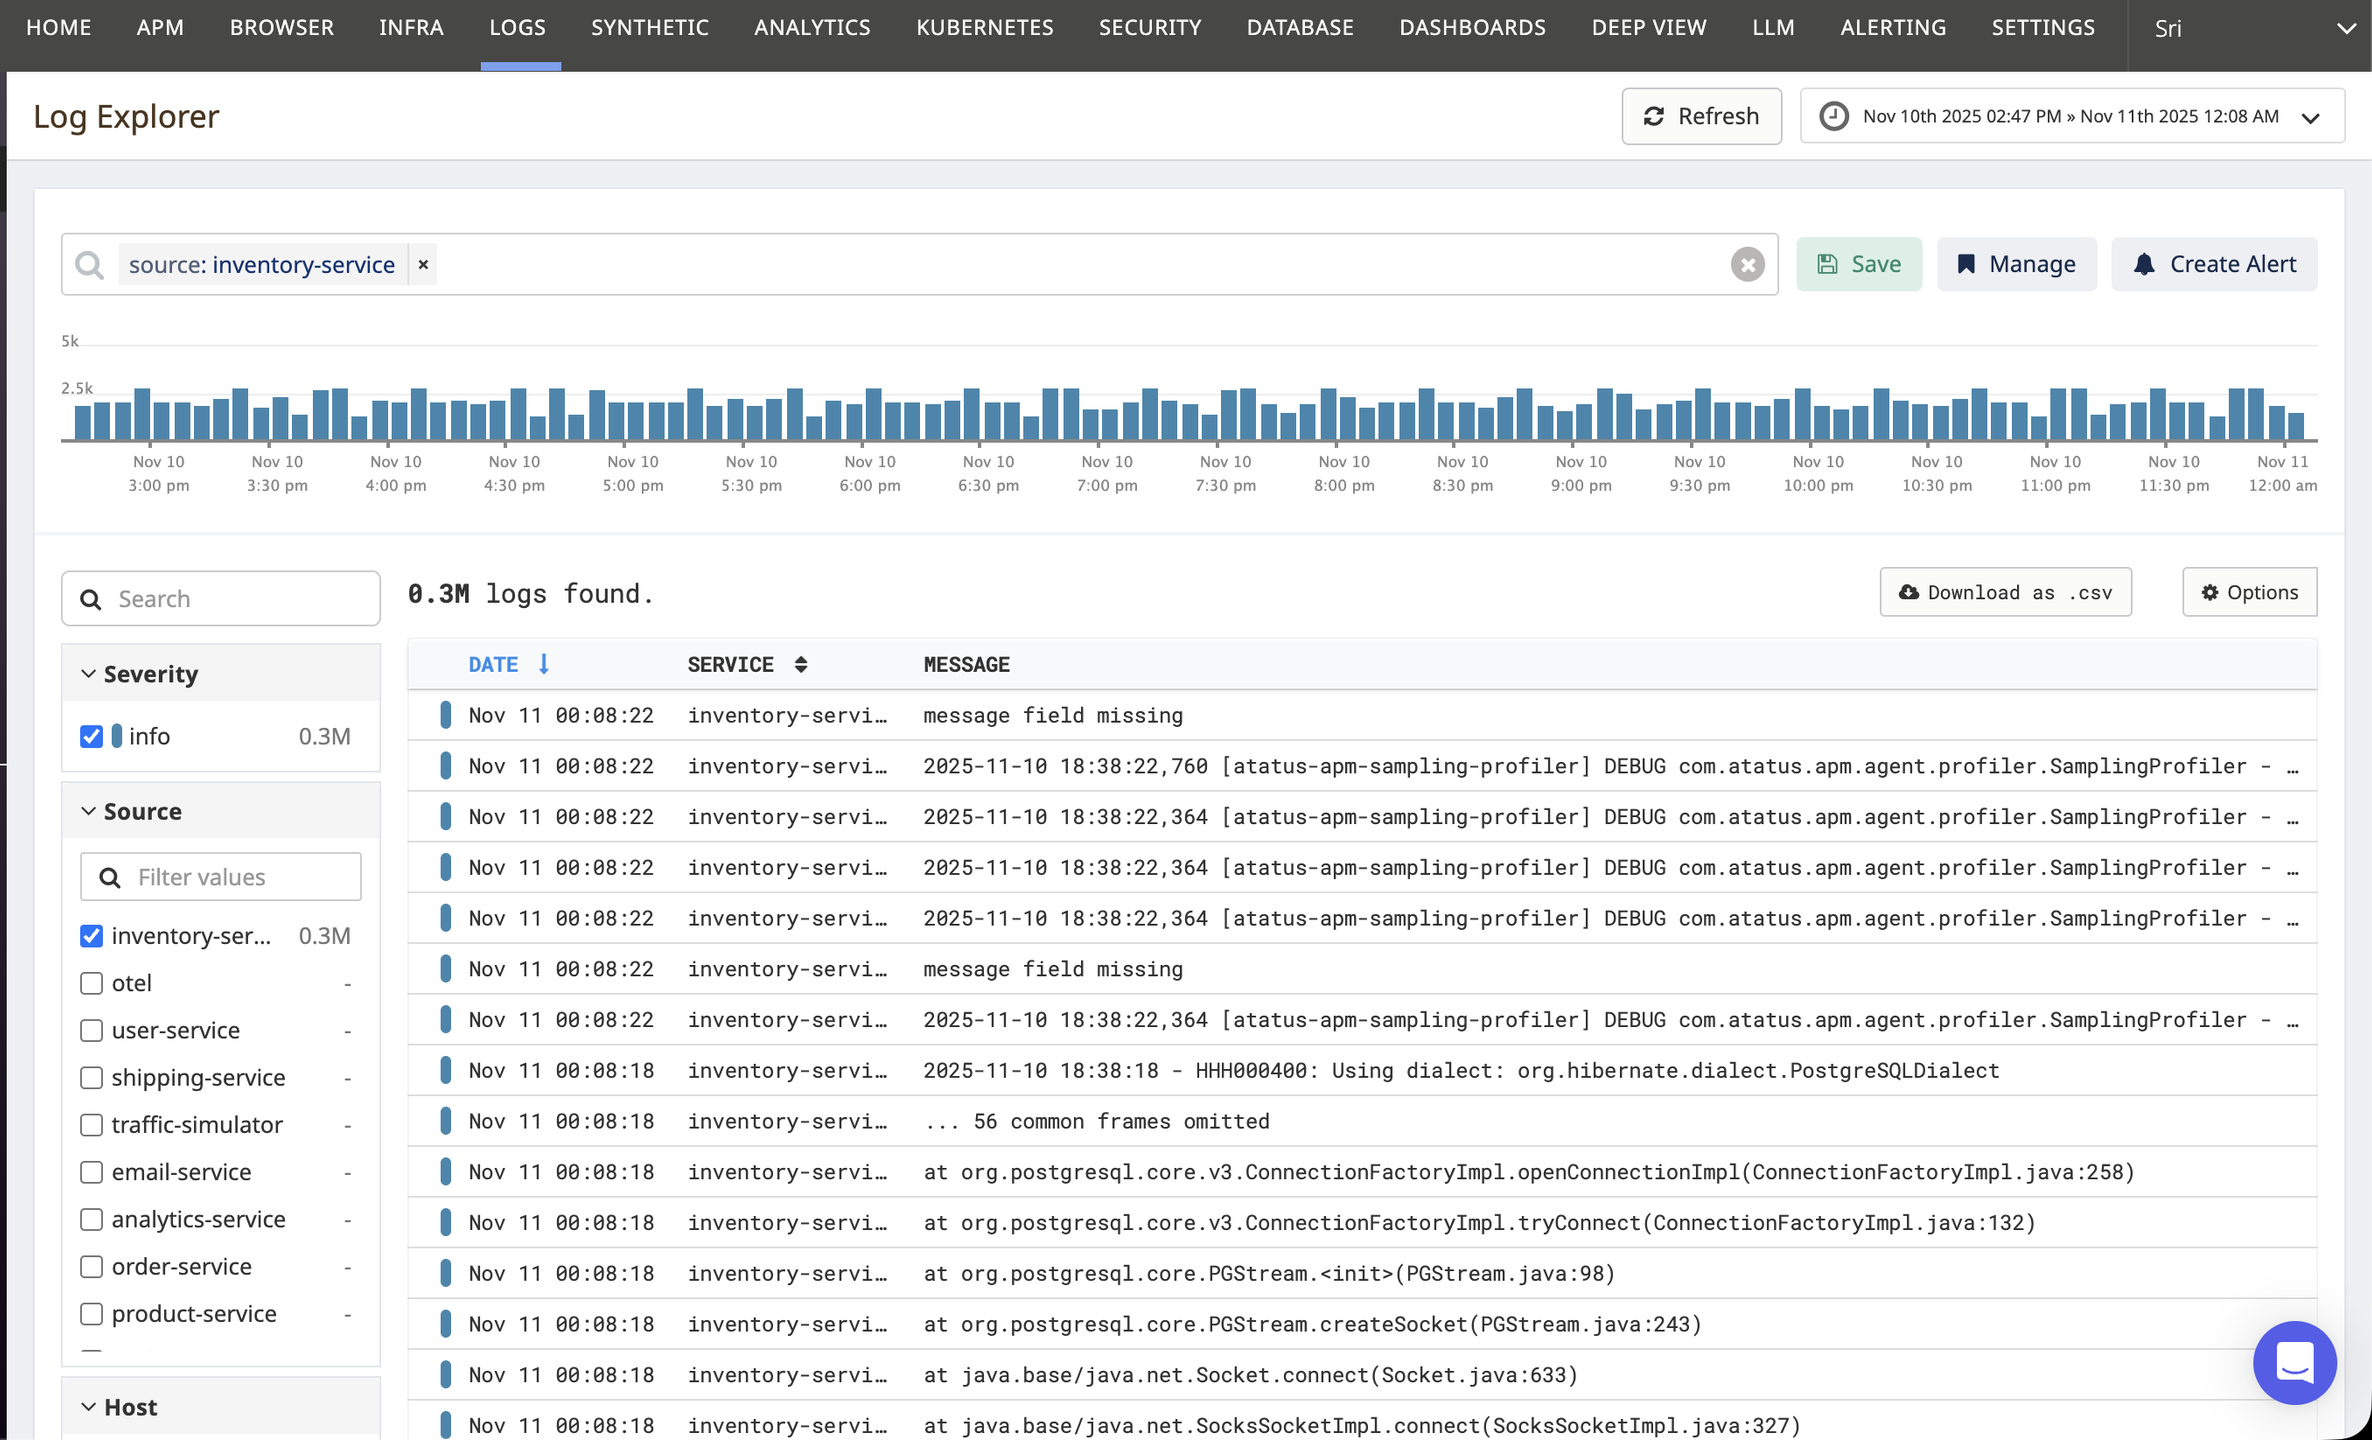2372x1440 pixels.
Task: Click the Save button
Action: coord(1859,264)
